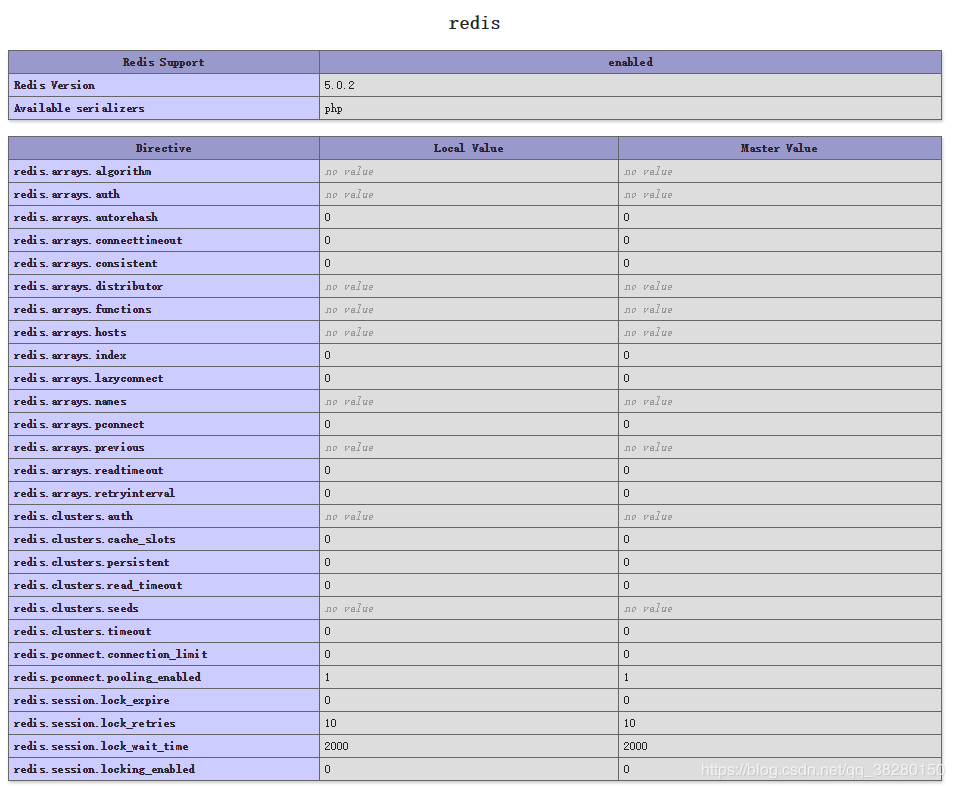Click master value '0' of redis.arrays.retryinterval
Viewport: 955px width, 789px height.
coord(627,494)
